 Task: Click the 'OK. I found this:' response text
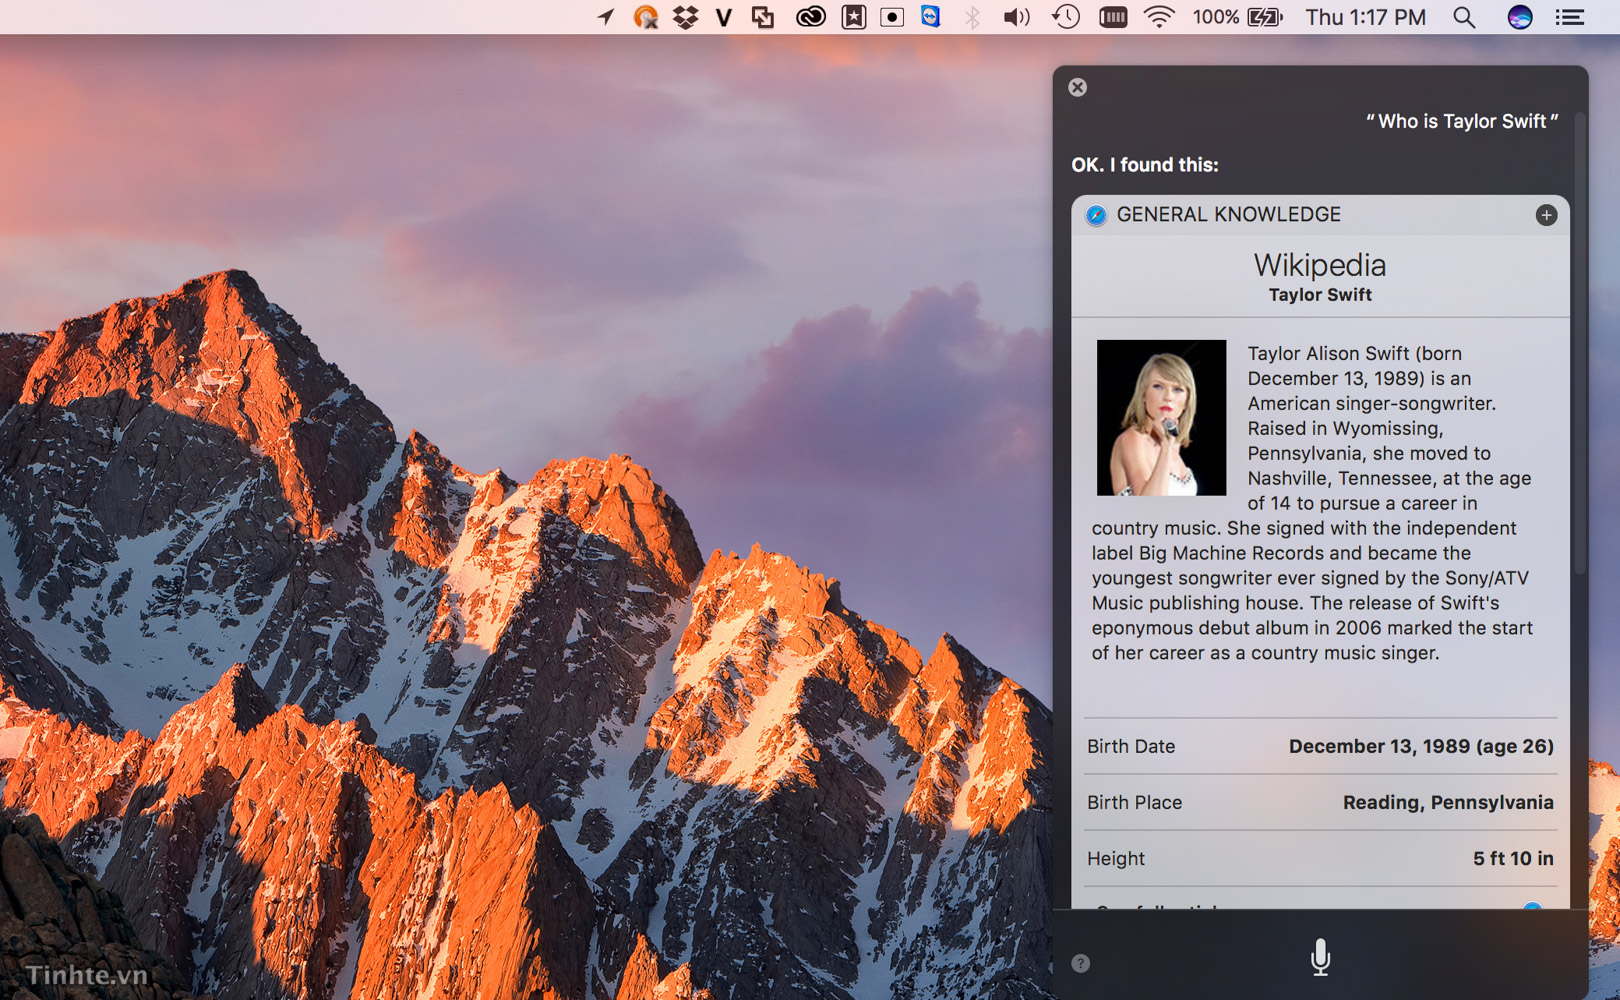1145,165
